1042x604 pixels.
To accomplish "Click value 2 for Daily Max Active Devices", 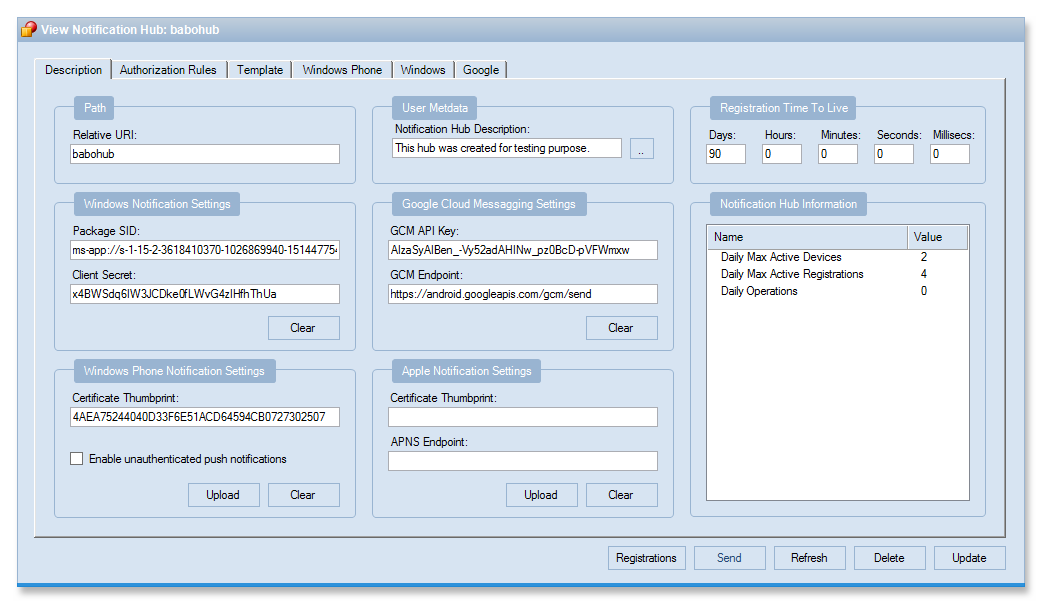I will pyautogui.click(x=924, y=257).
